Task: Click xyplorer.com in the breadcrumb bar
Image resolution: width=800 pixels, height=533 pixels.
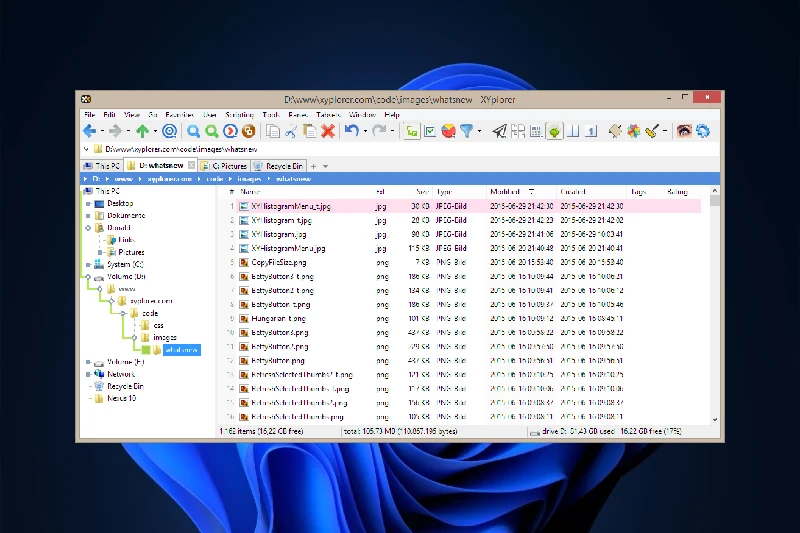Action: (169, 179)
